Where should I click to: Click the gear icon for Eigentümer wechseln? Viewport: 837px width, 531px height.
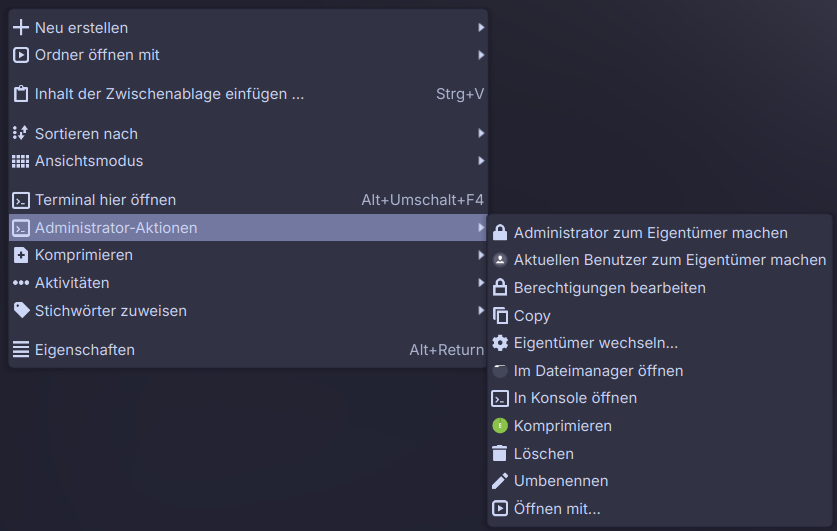coord(500,343)
